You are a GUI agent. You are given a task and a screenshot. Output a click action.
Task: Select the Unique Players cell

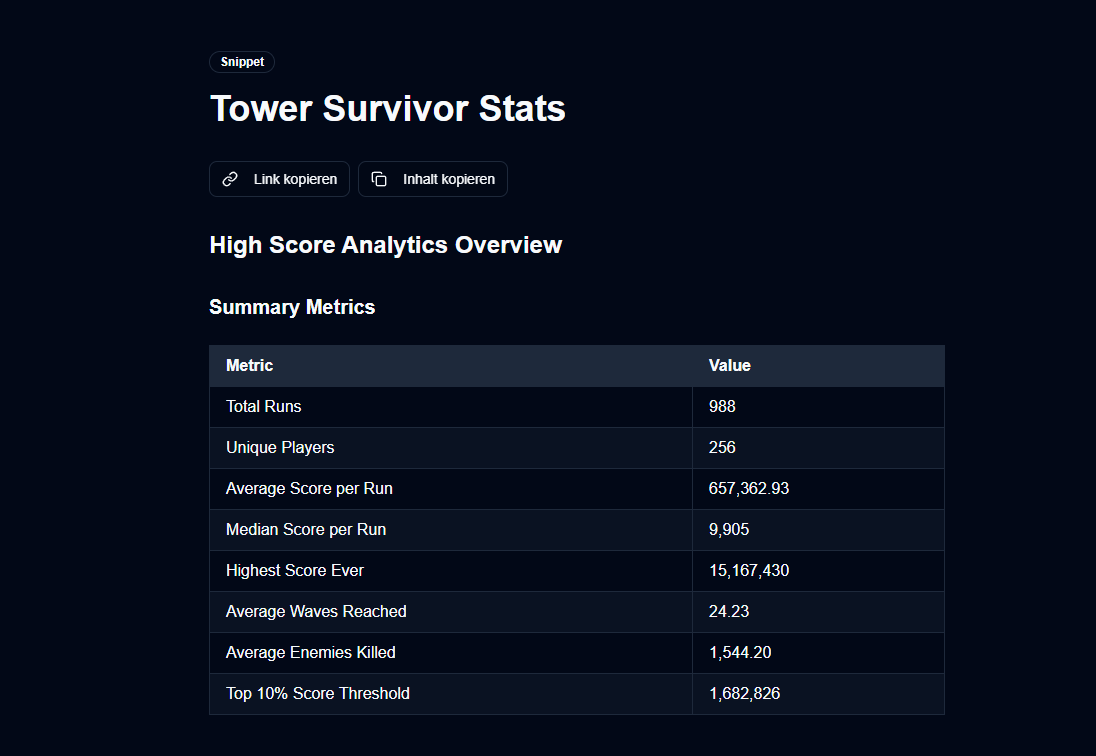pyautogui.click(x=451, y=448)
